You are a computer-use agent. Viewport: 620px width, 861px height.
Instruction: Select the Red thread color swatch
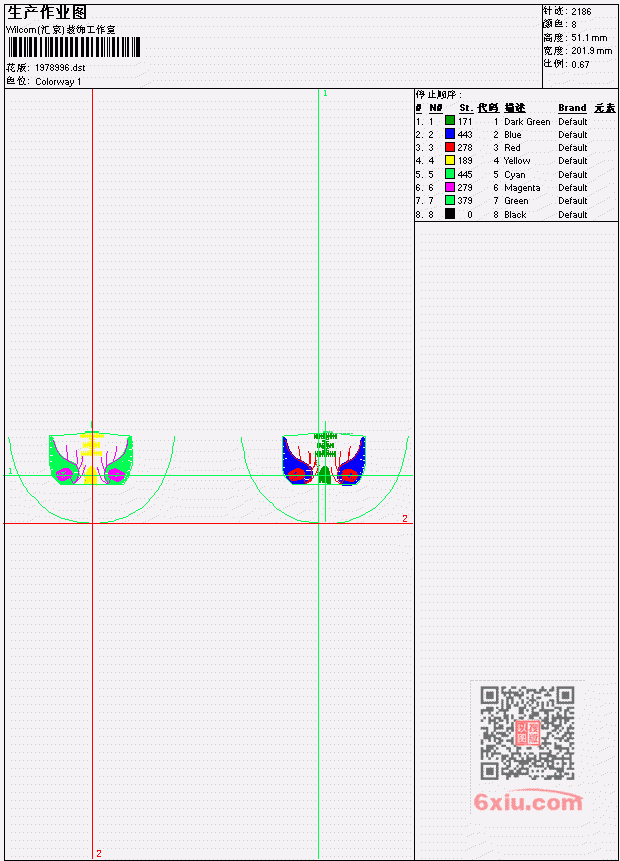(x=450, y=147)
